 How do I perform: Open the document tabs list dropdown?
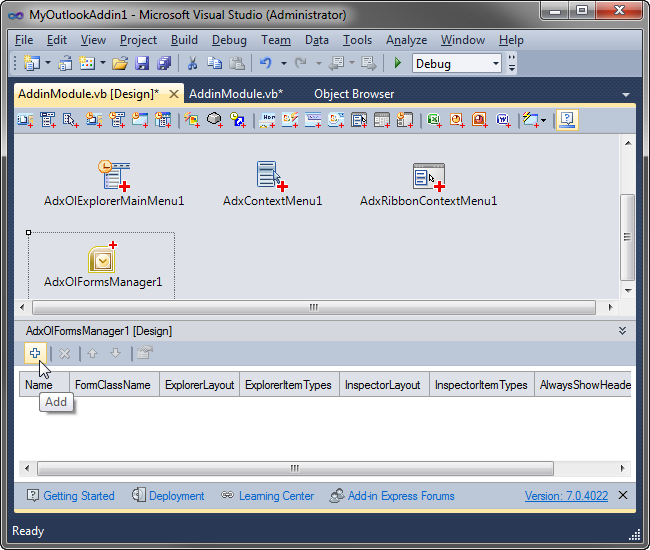pyautogui.click(x=626, y=95)
